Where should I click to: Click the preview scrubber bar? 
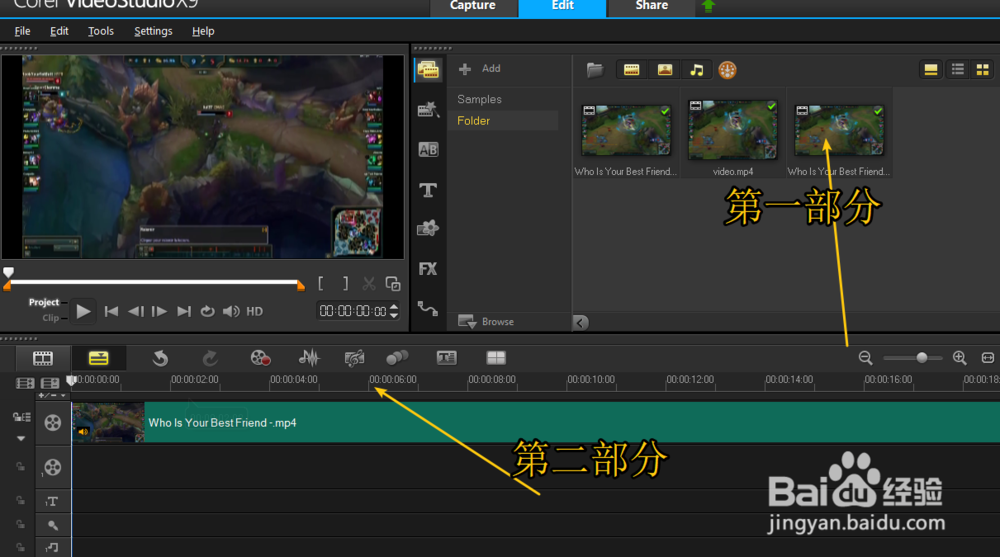coord(154,282)
